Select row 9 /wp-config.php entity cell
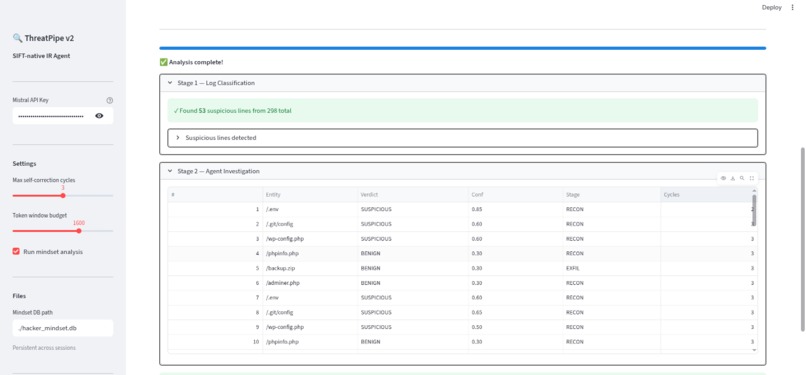The width and height of the screenshot is (806, 375). pos(310,327)
